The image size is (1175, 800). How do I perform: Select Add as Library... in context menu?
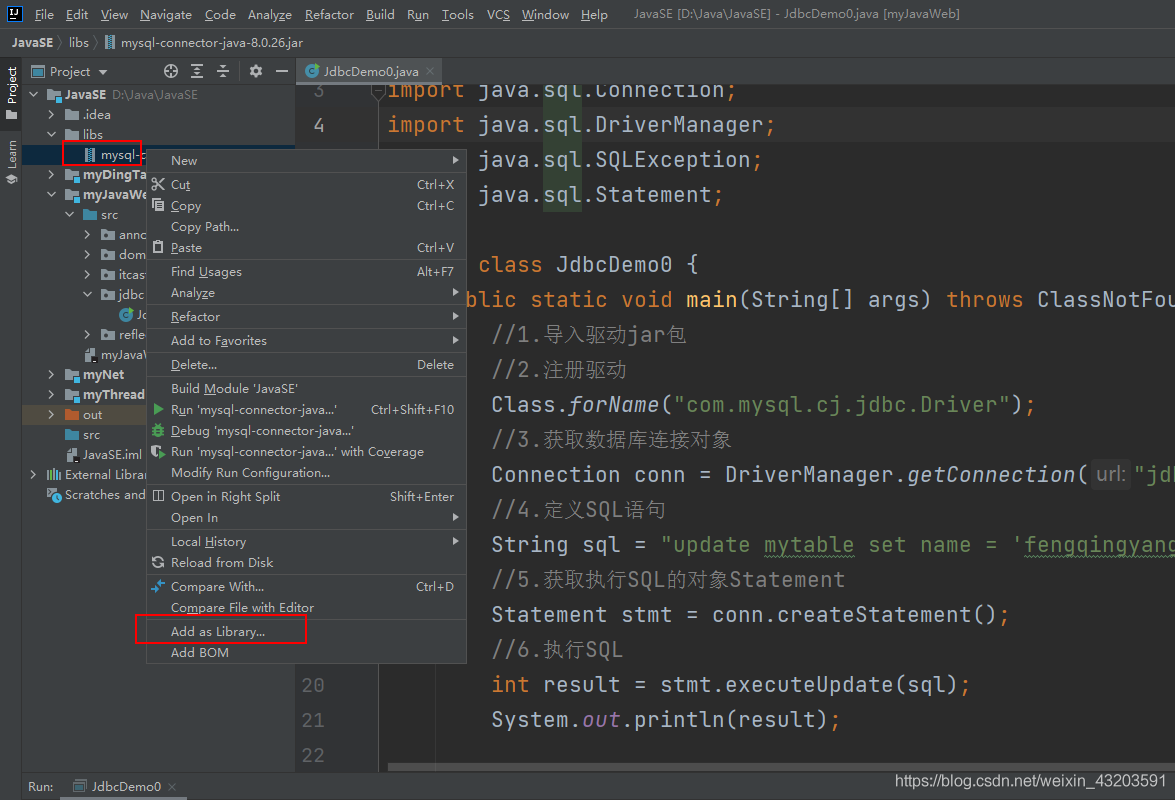[306, 631]
